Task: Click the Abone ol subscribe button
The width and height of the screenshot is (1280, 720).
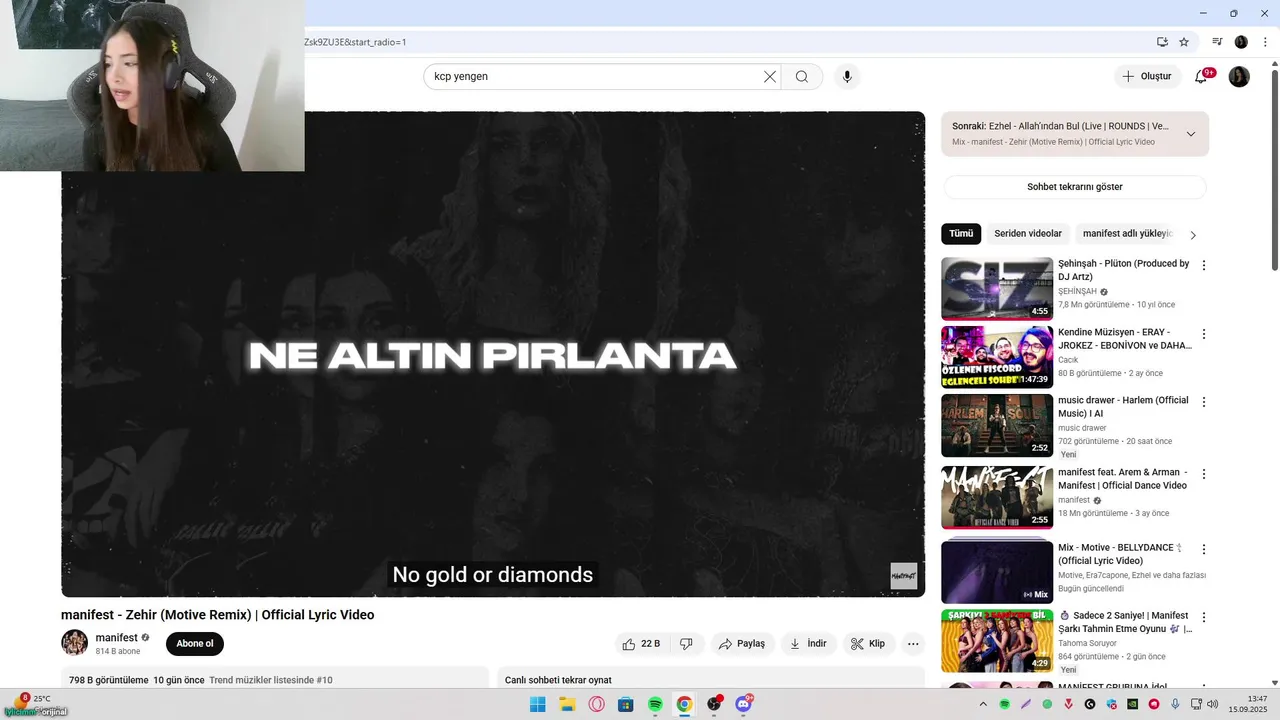Action: 195,644
